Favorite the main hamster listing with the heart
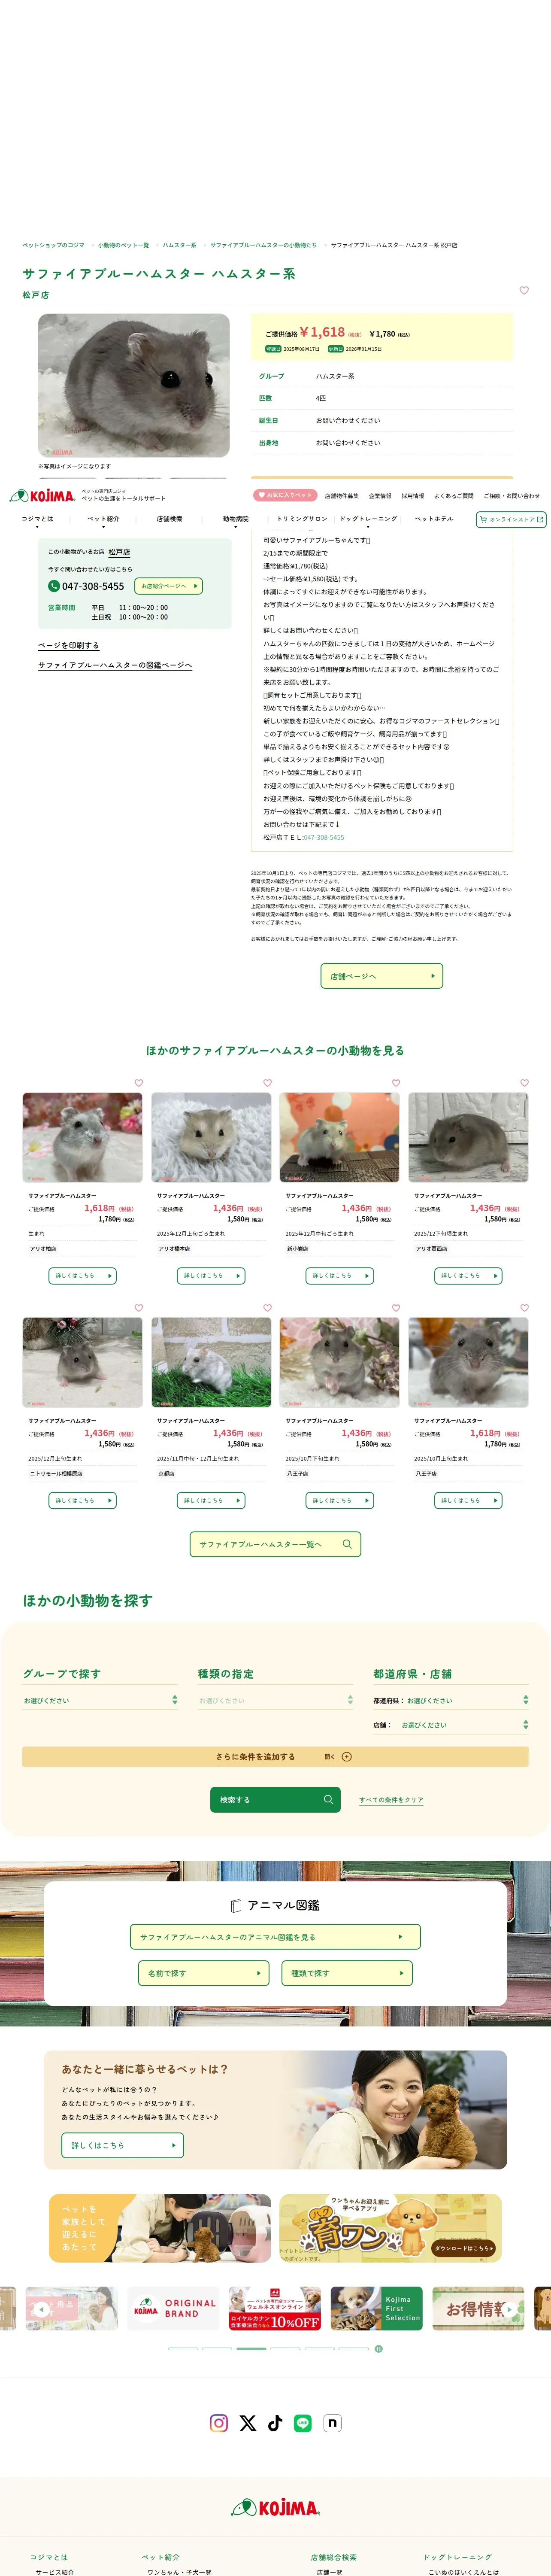 click(x=523, y=290)
